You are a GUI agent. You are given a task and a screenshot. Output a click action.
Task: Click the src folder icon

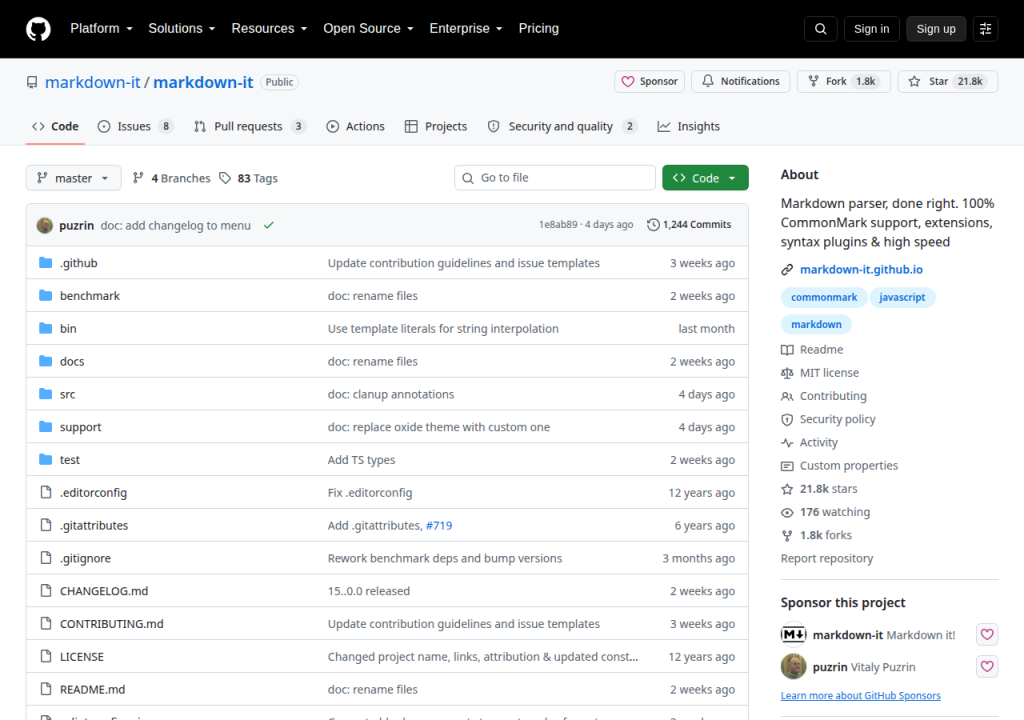pyautogui.click(x=45, y=393)
